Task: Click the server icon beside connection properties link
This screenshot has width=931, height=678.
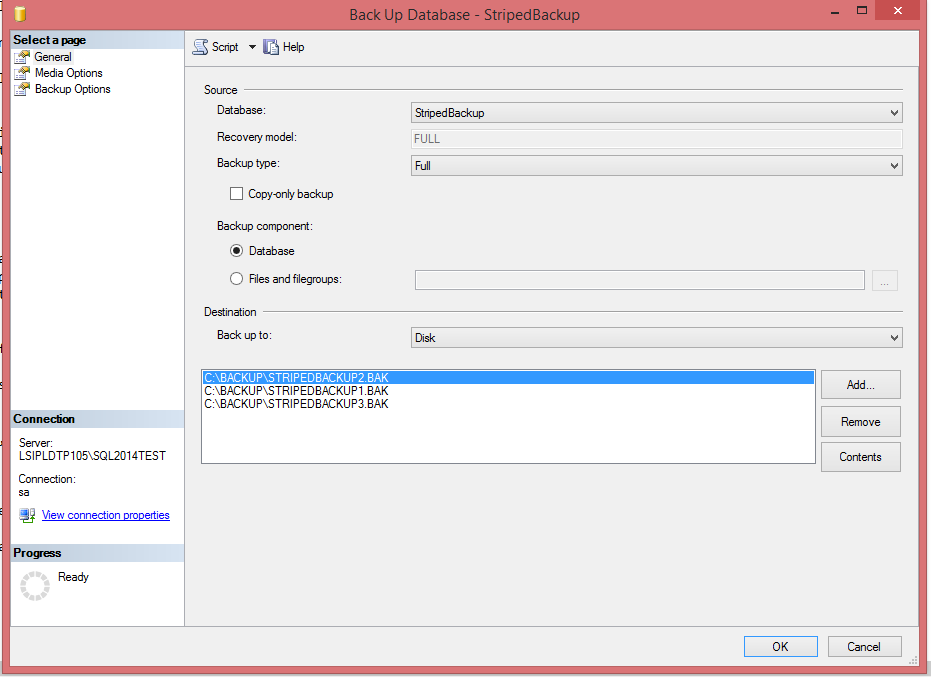Action: coord(26,514)
